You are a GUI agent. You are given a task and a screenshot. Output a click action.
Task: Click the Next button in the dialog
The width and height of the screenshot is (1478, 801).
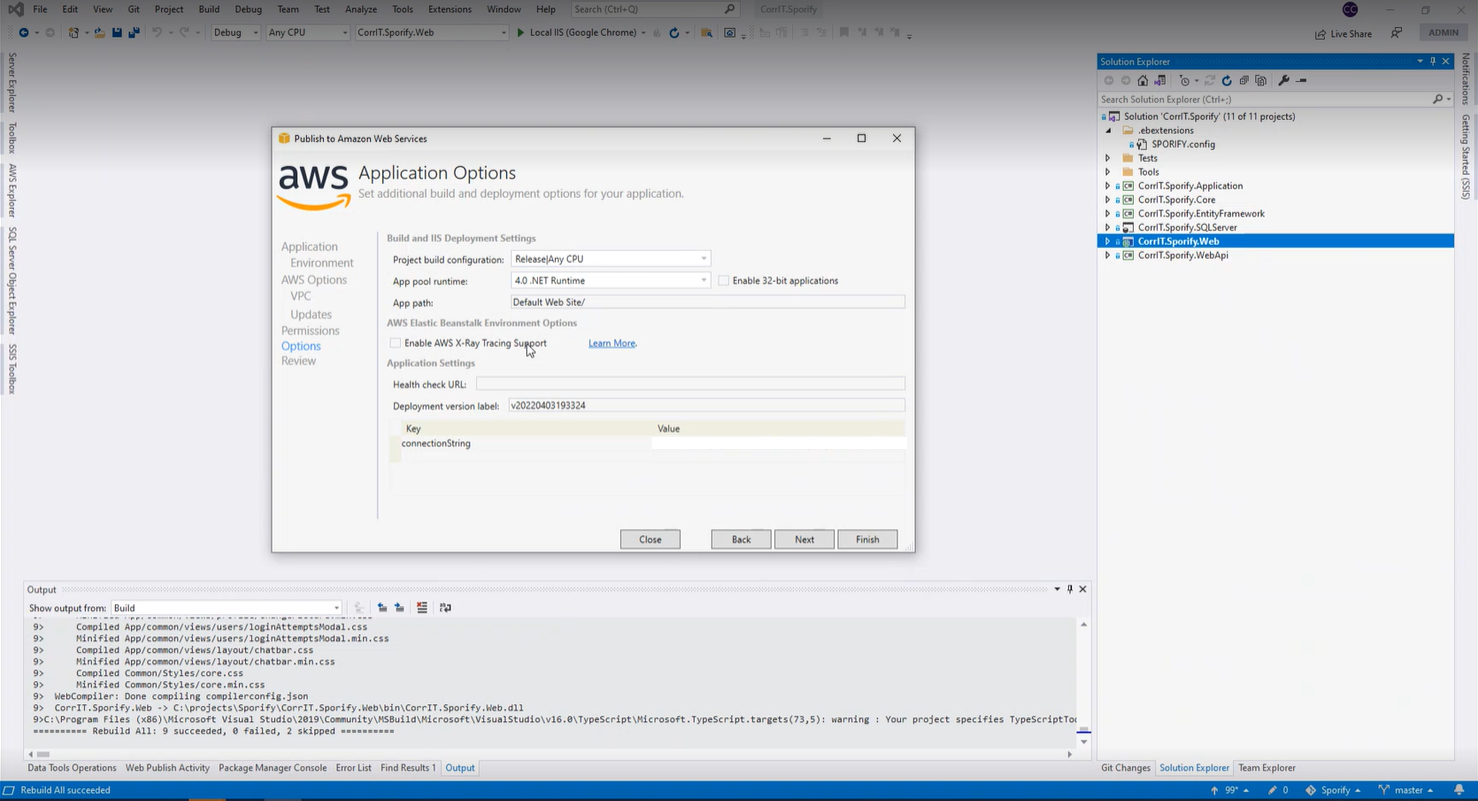(804, 539)
